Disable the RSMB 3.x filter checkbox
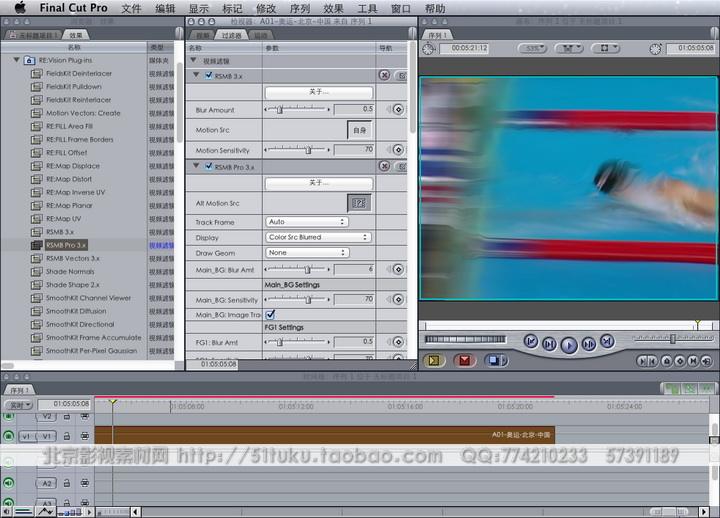The width and height of the screenshot is (720, 518). click(208, 75)
